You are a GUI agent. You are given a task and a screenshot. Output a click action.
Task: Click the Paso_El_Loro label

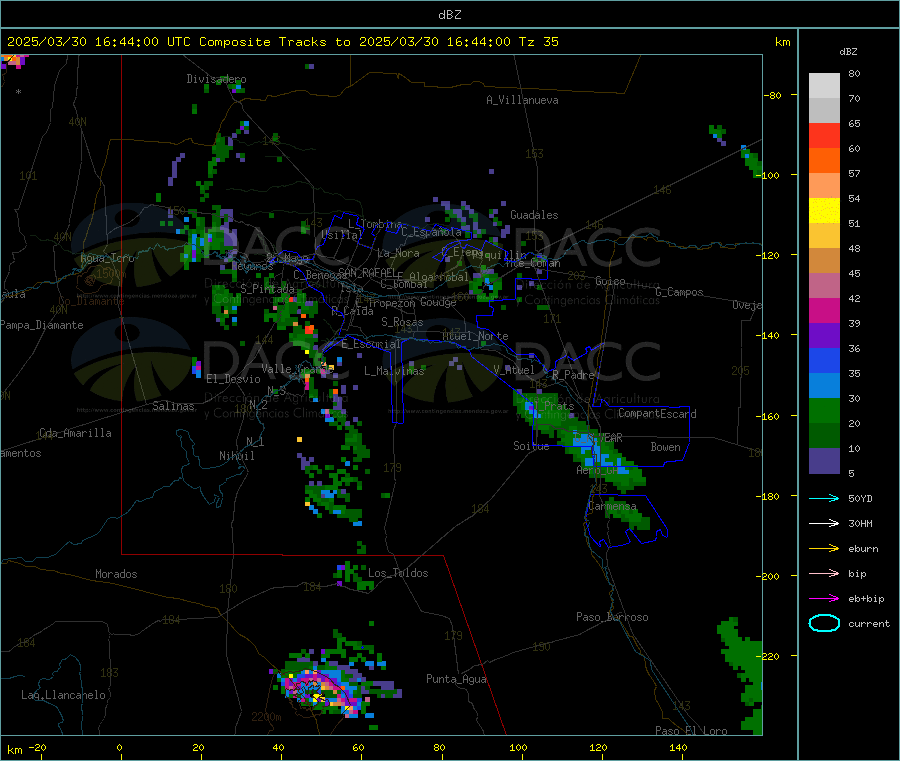[691, 731]
